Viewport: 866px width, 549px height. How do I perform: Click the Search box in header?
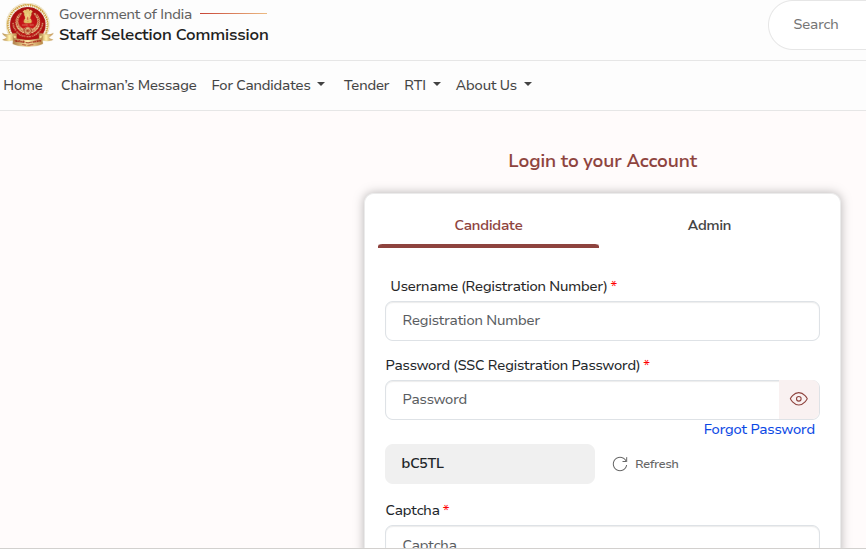click(x=816, y=25)
